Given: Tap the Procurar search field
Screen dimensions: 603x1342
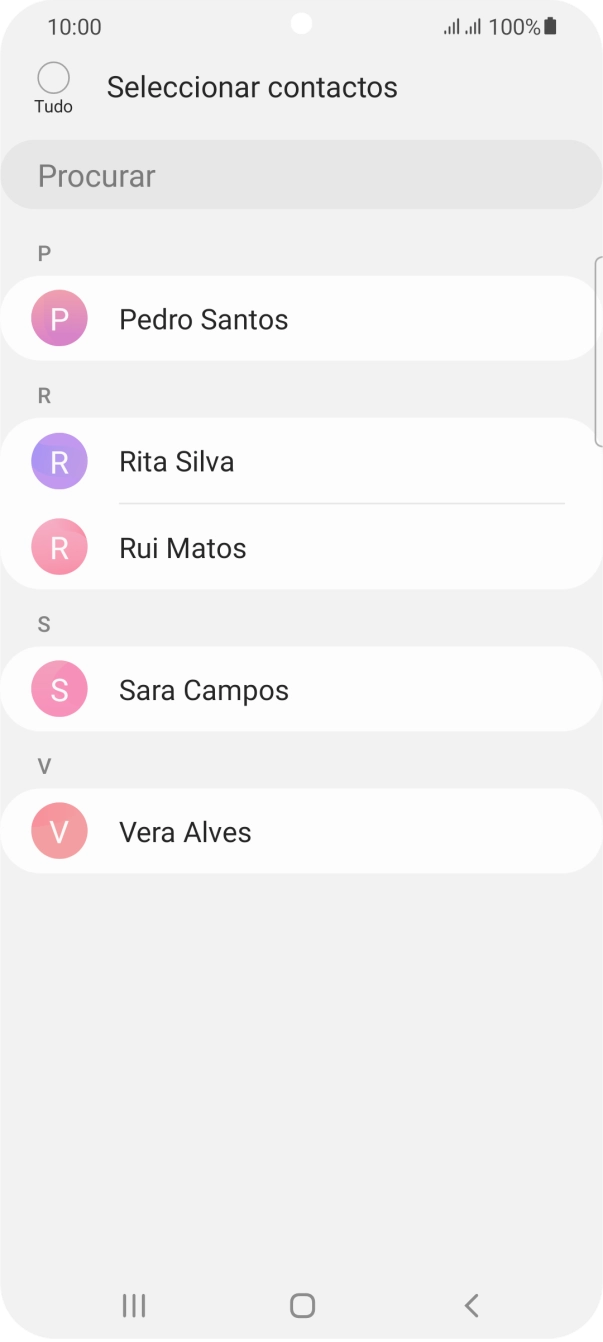Looking at the screenshot, I should [x=301, y=175].
